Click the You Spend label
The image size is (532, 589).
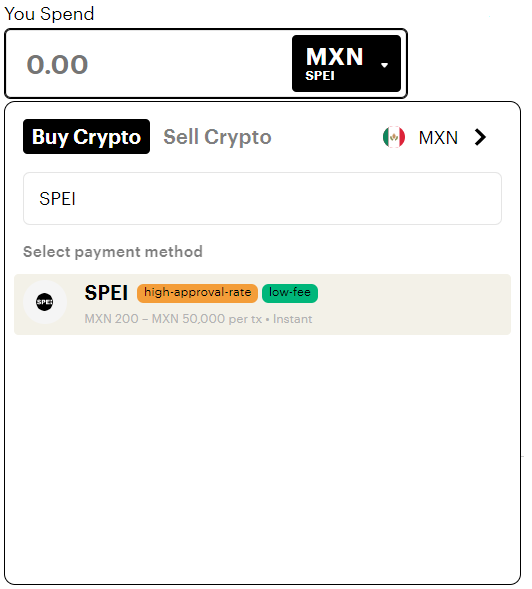coord(49,14)
